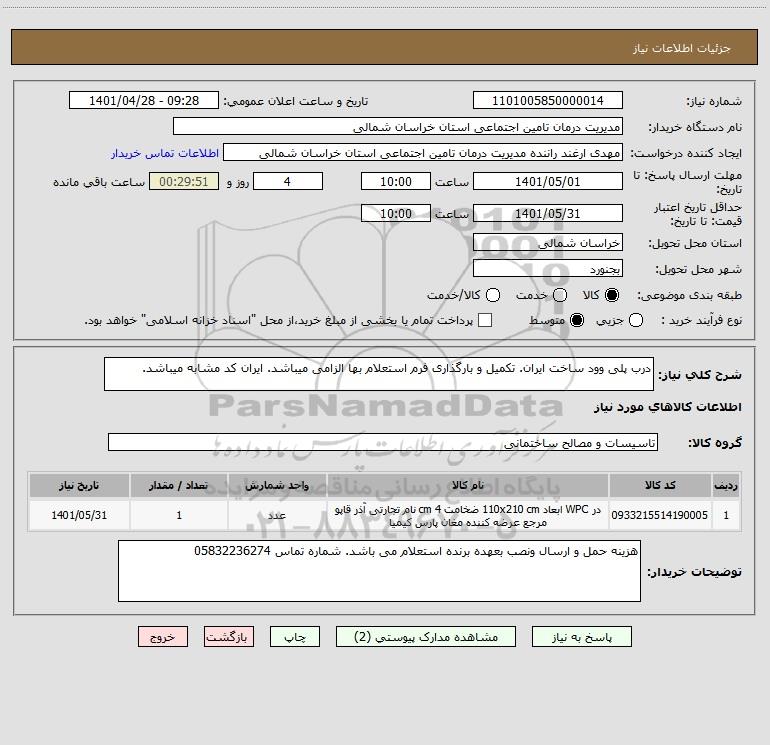770x745 pixels.
Task: Click the goods group field تاسیسات و مصالح ساختمانی
Action: click(x=383, y=442)
